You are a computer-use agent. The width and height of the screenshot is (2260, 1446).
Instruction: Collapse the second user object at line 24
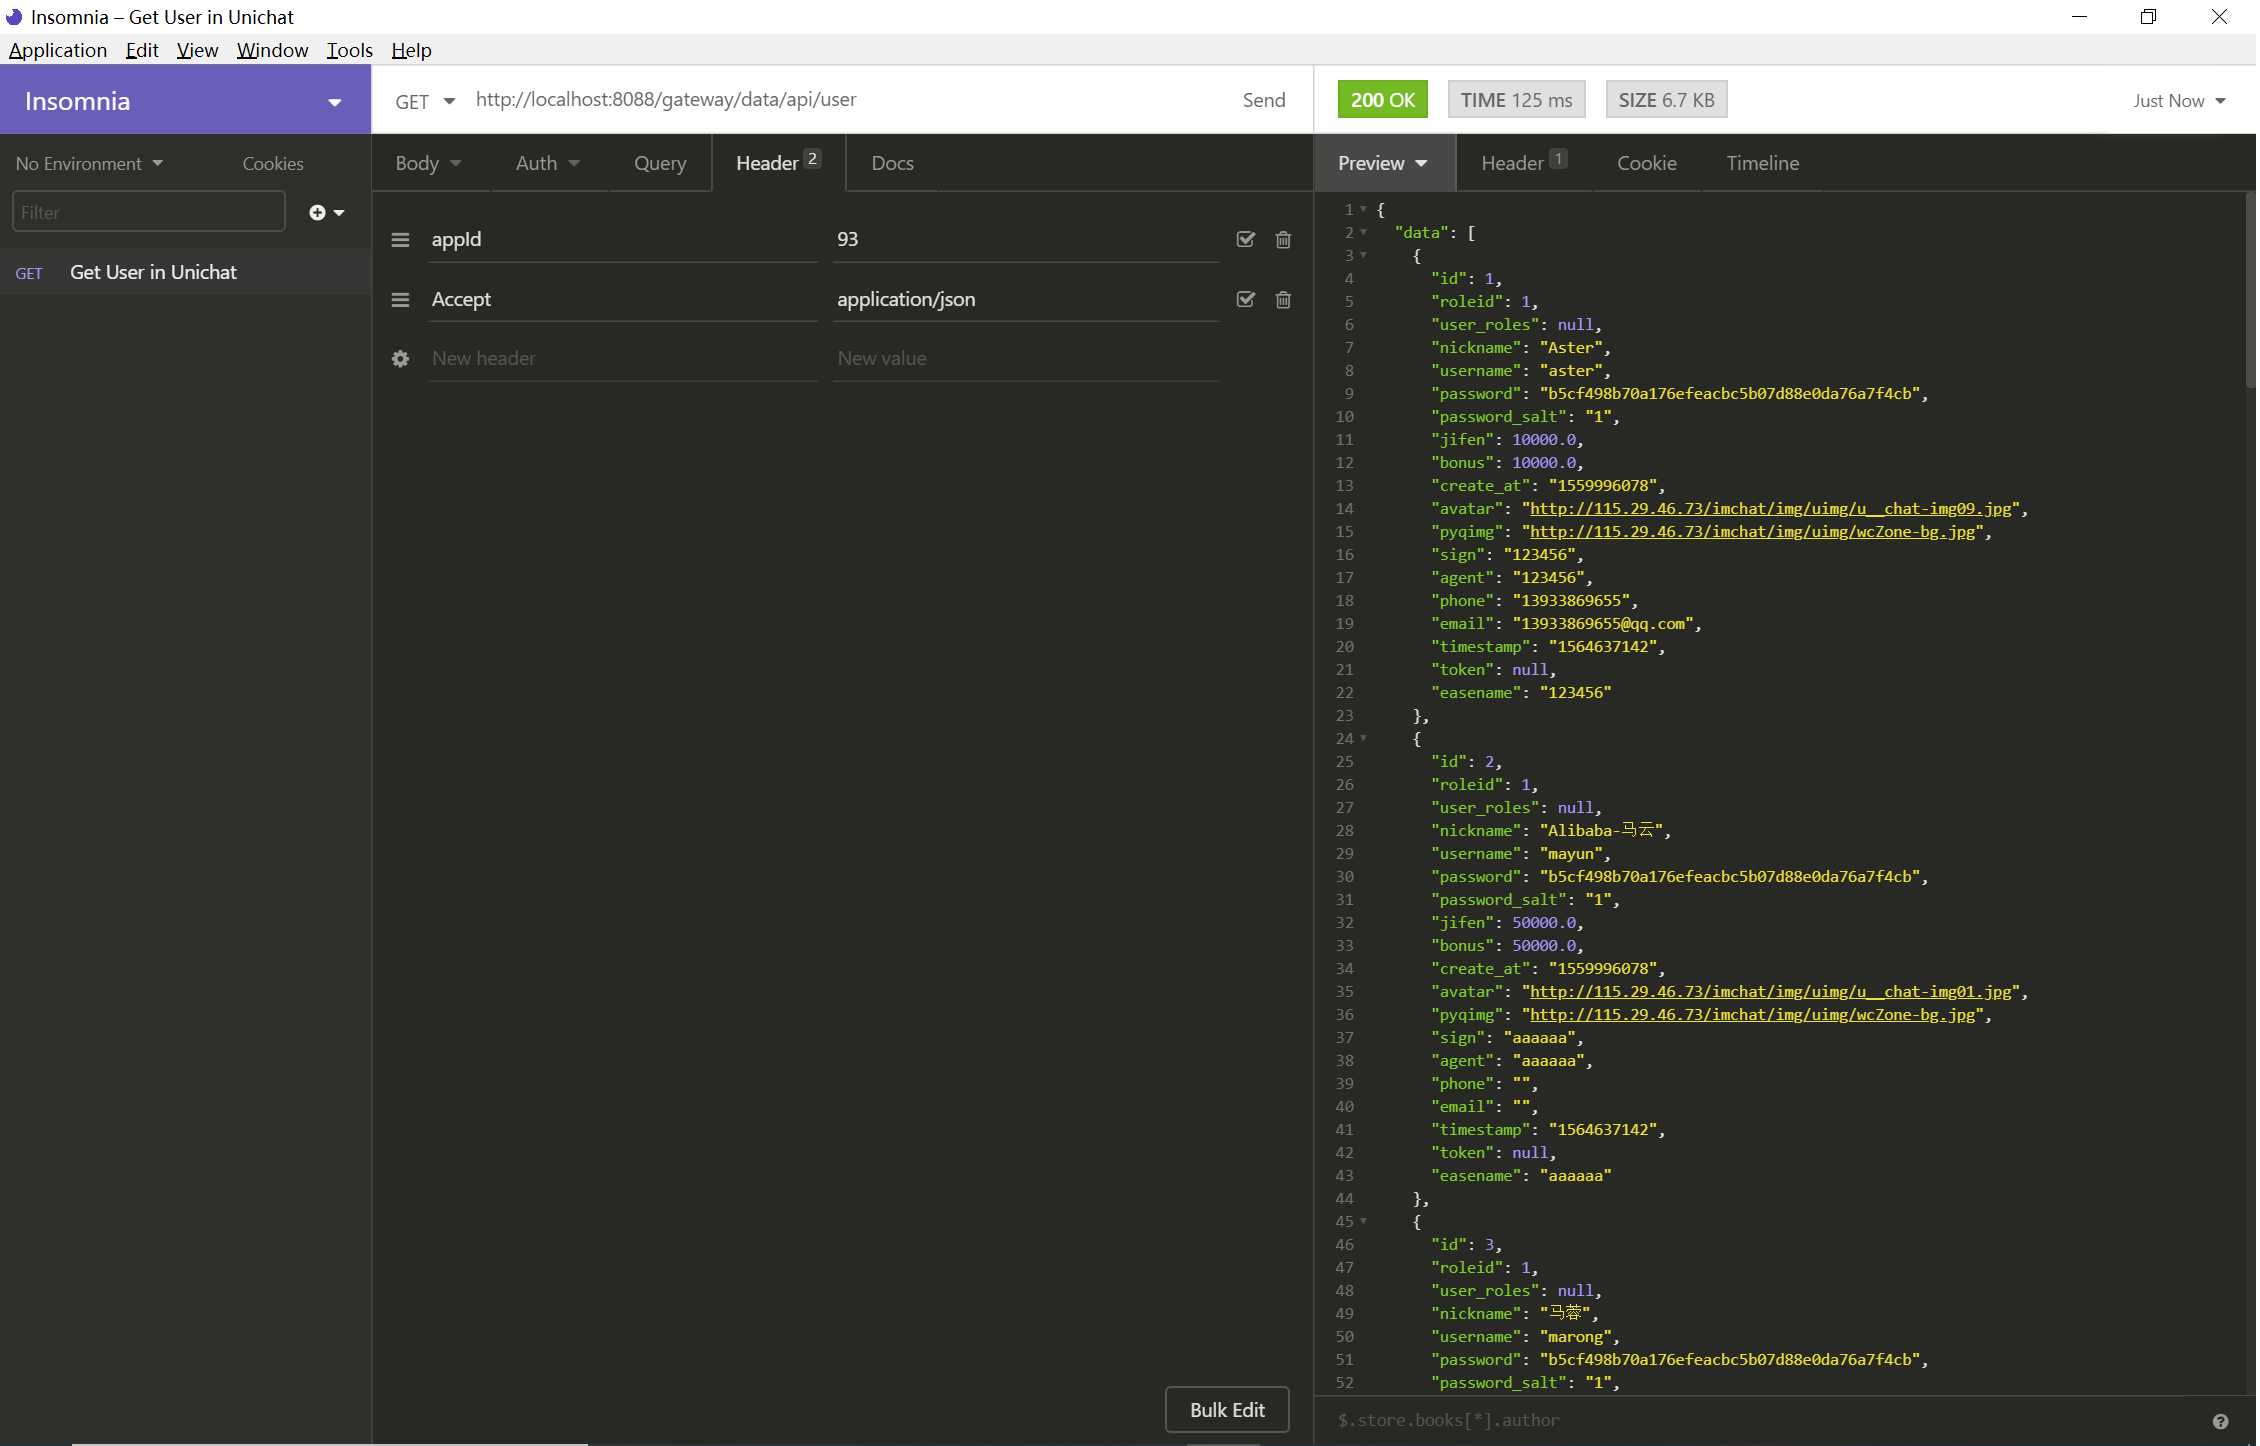pos(1363,738)
